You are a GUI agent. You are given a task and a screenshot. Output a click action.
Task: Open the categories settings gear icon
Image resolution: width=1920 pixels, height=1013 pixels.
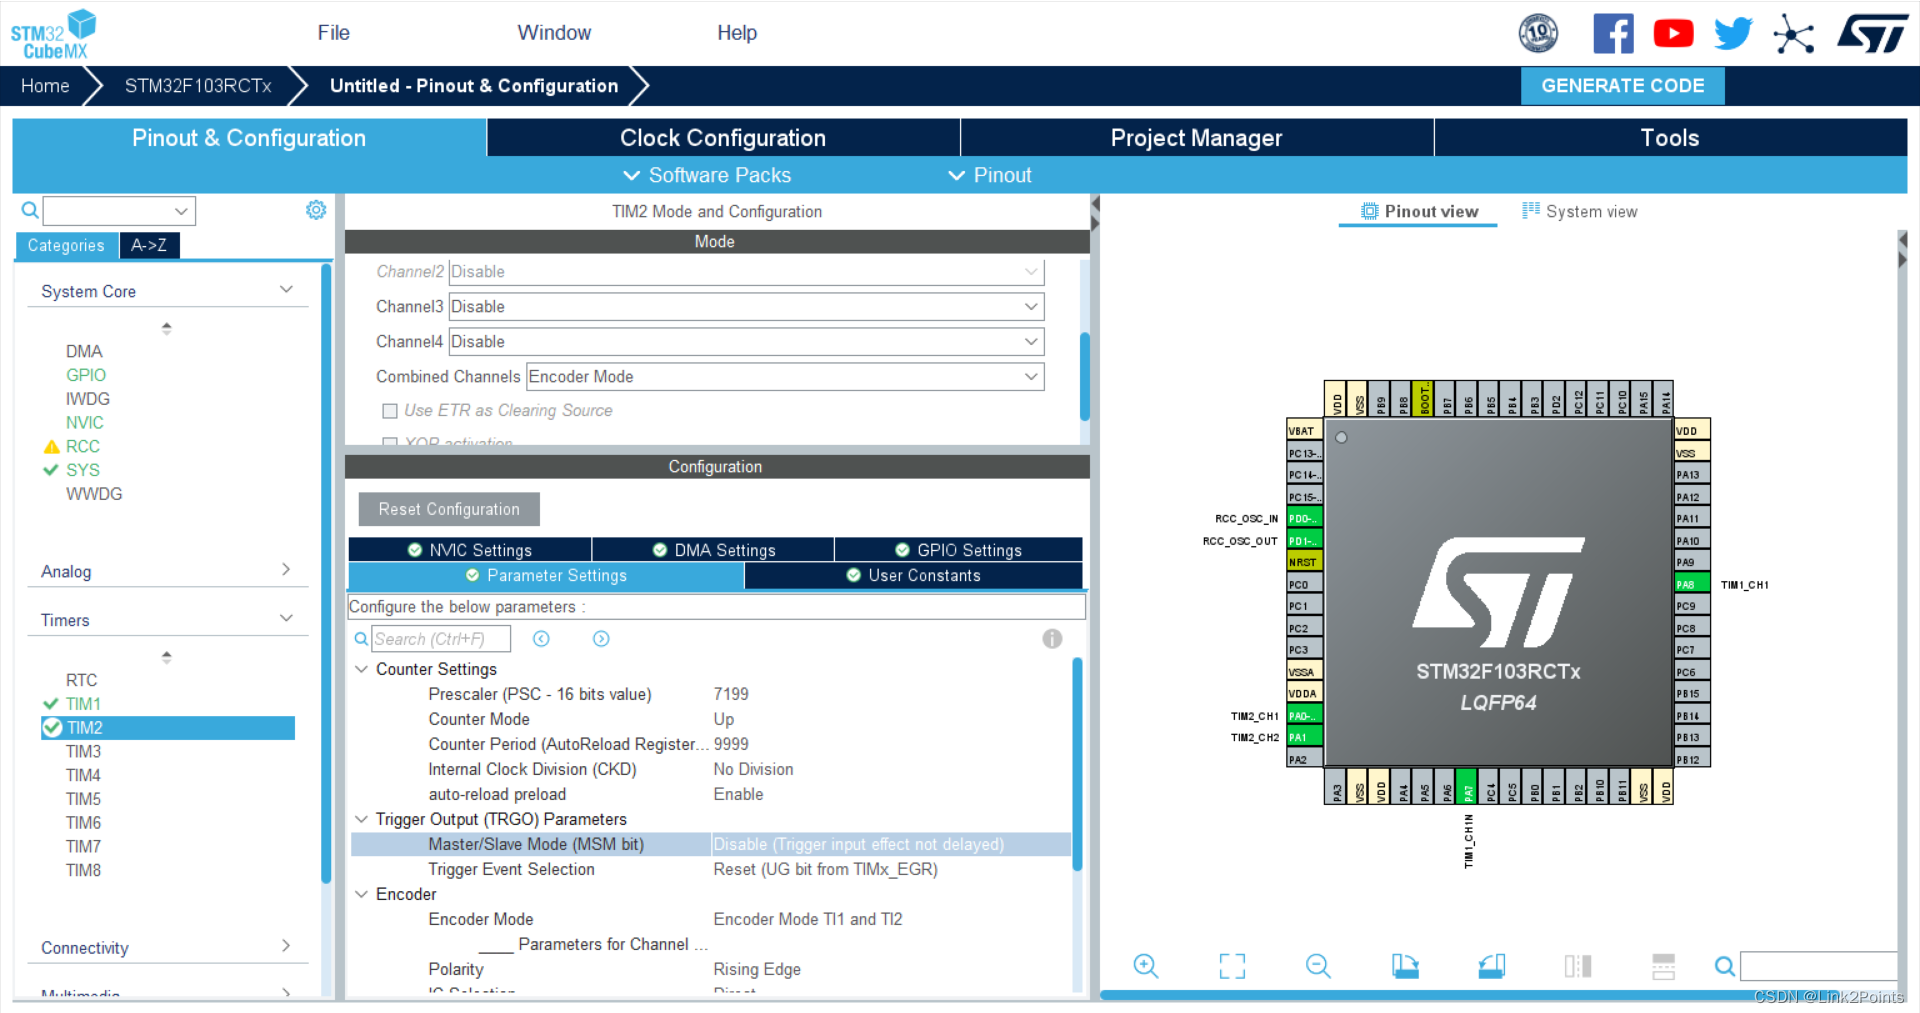click(316, 210)
